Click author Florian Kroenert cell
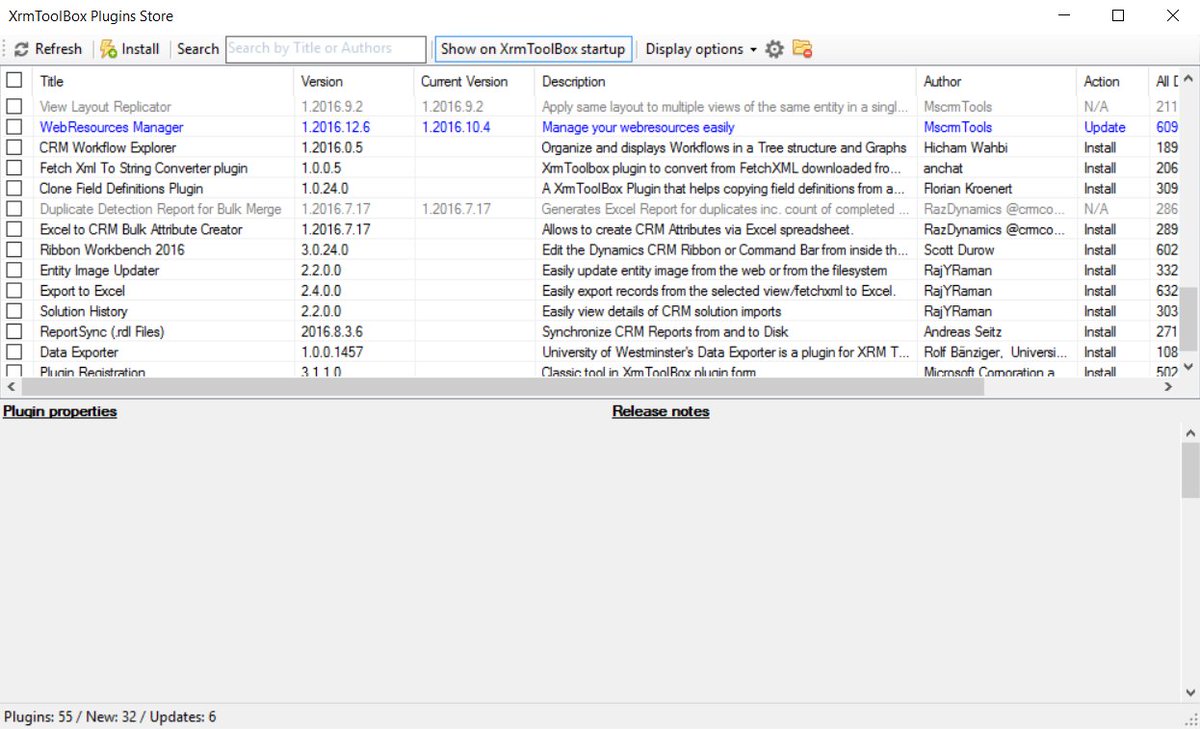Viewport: 1200px width, 729px height. (x=966, y=188)
